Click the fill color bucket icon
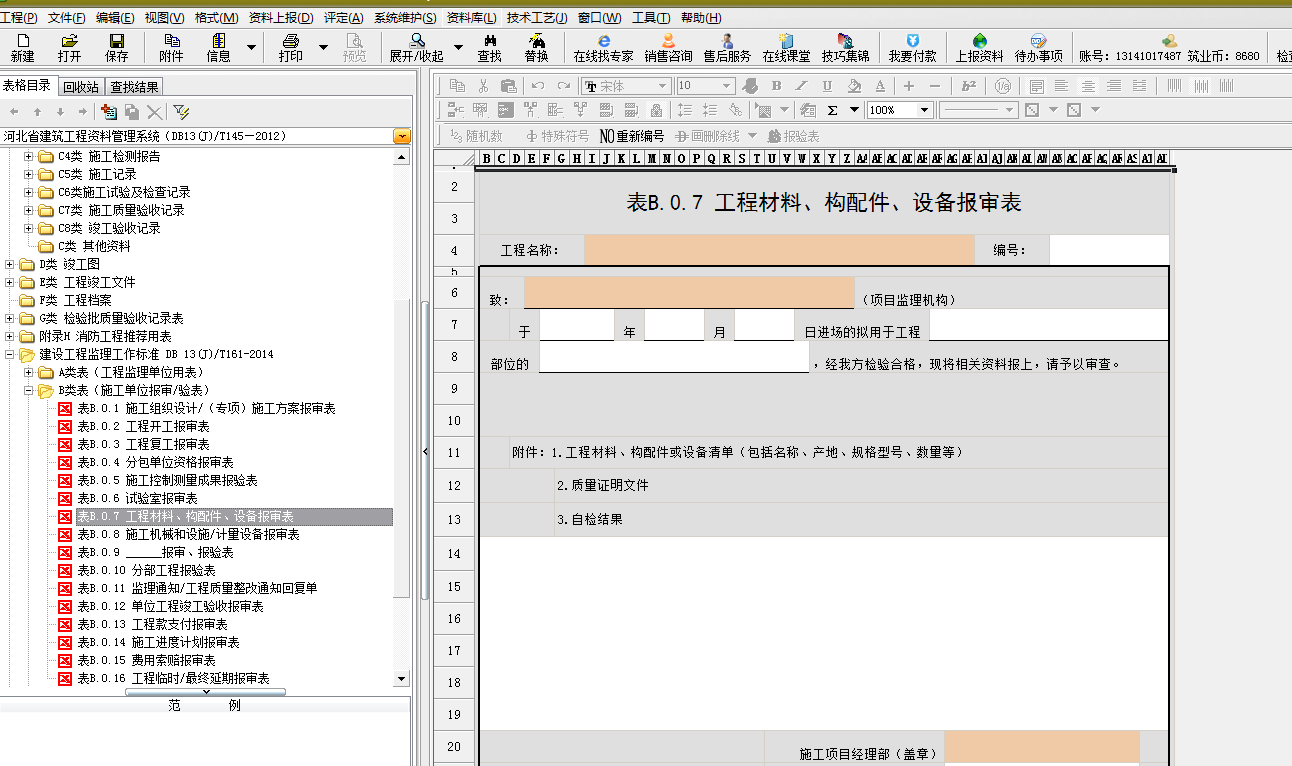The width and height of the screenshot is (1292, 766). pyautogui.click(x=853, y=86)
